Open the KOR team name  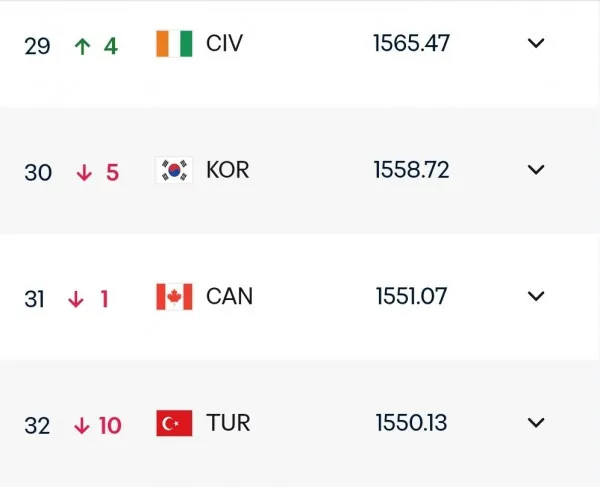(228, 170)
